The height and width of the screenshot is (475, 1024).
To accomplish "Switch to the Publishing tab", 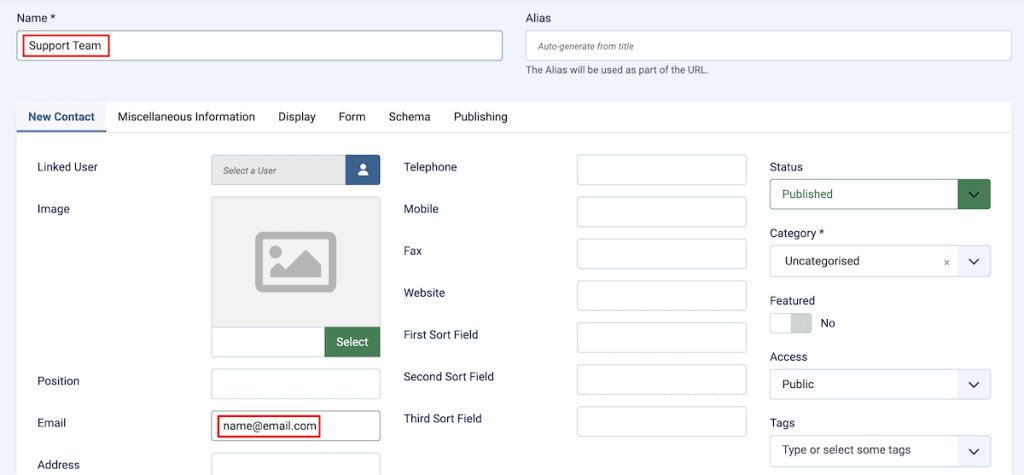I will [x=481, y=117].
